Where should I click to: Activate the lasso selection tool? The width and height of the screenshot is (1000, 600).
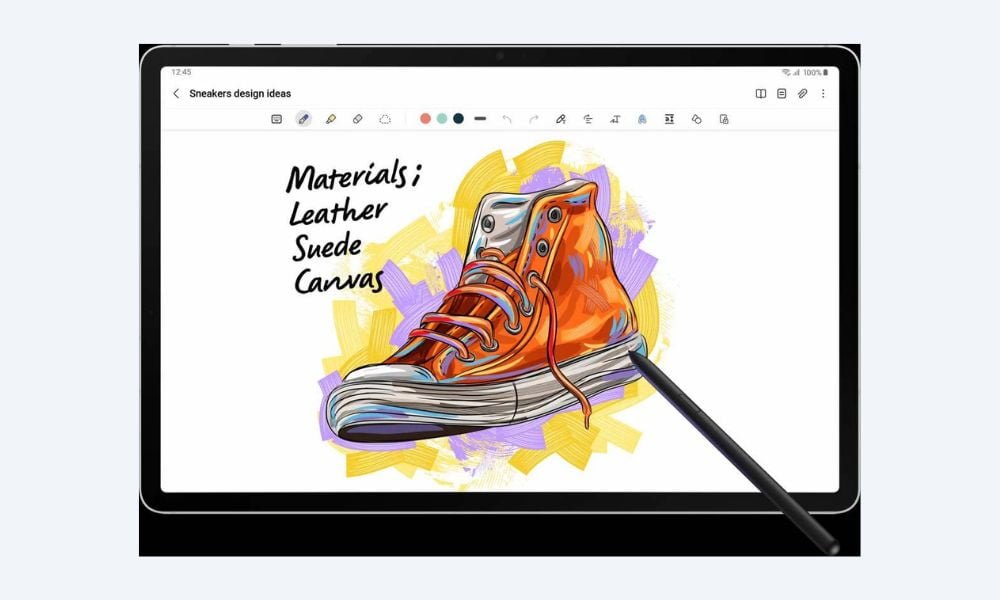(385, 119)
